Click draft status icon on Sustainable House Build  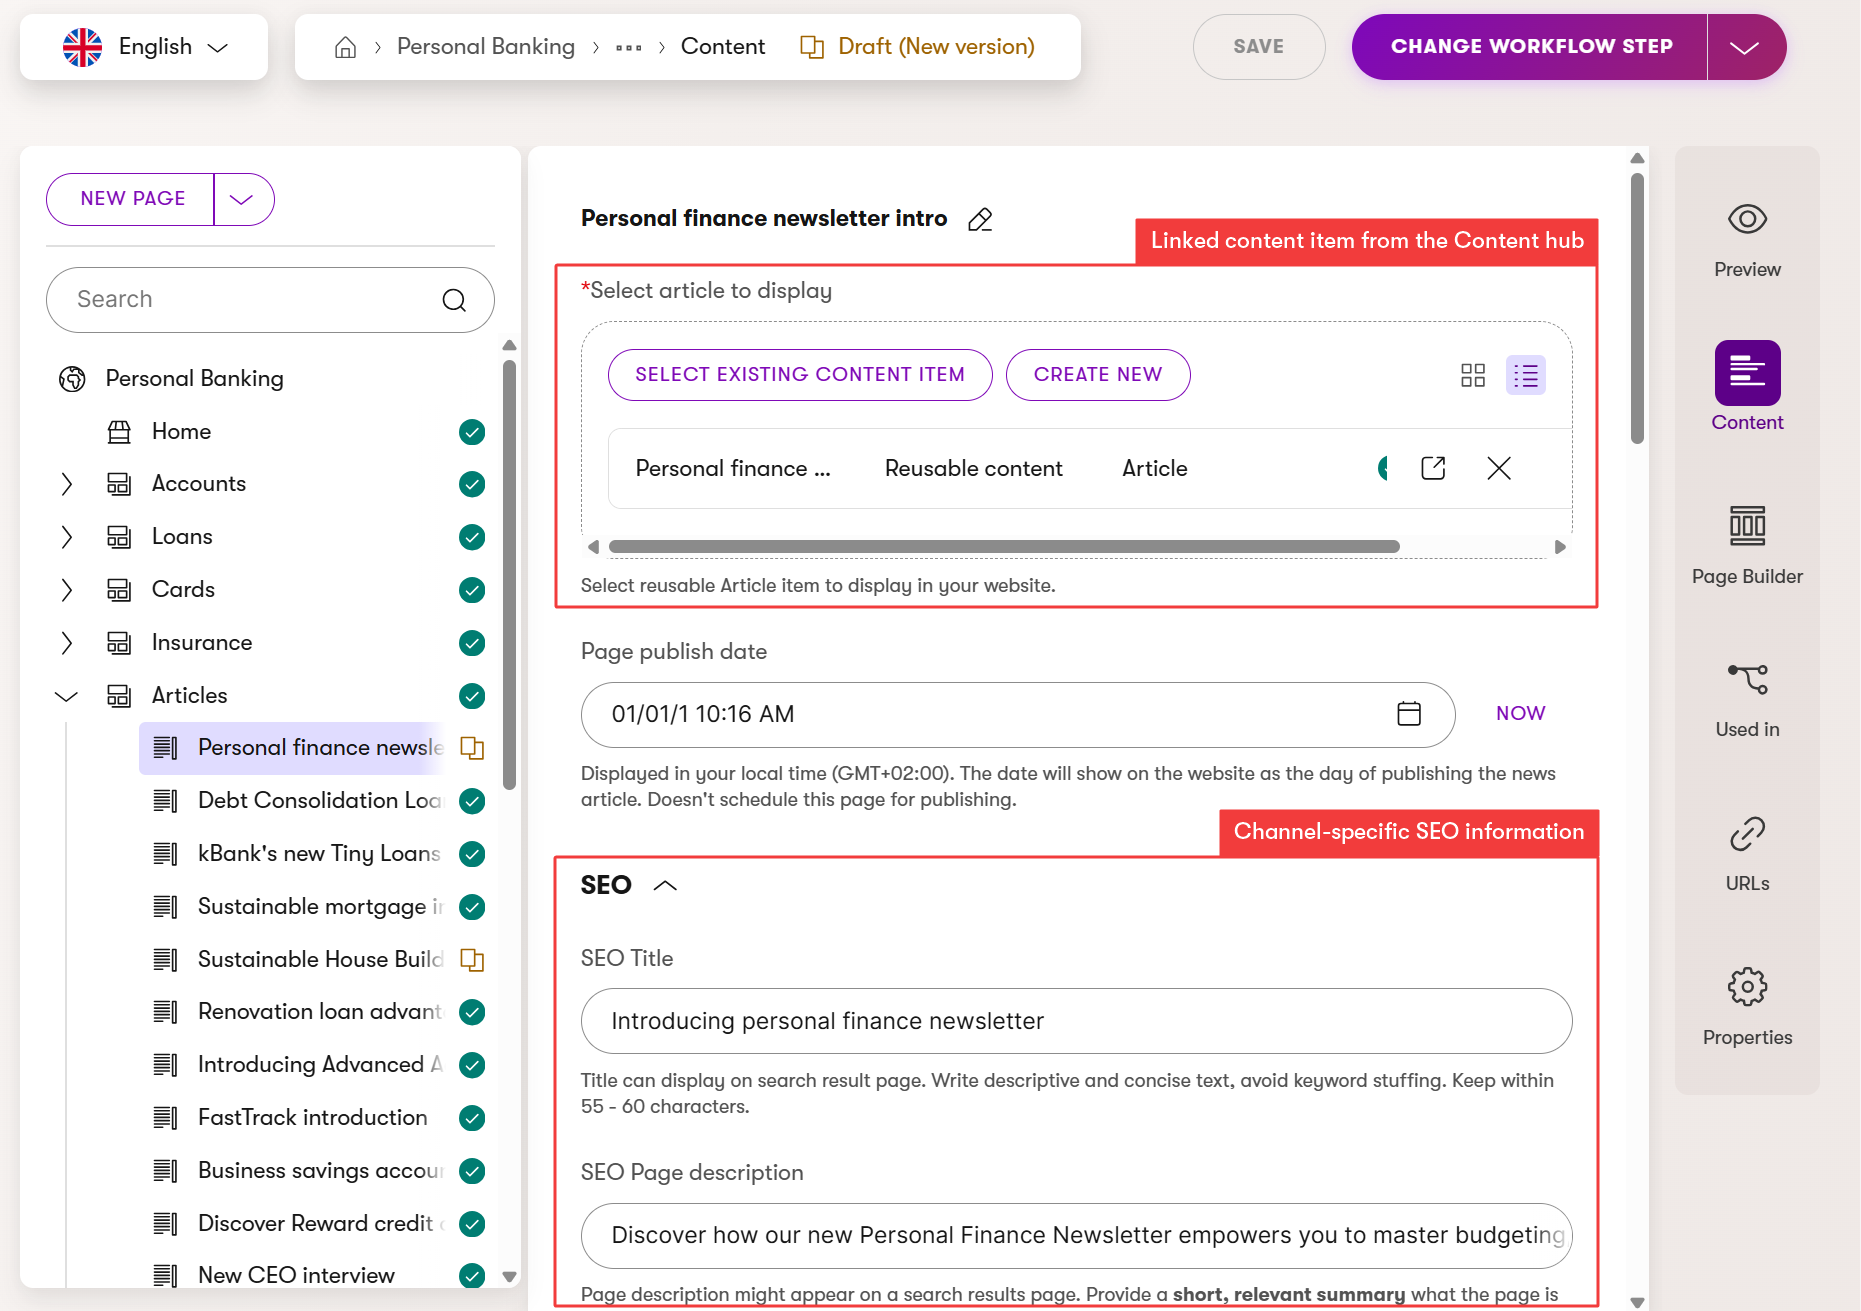(472, 960)
